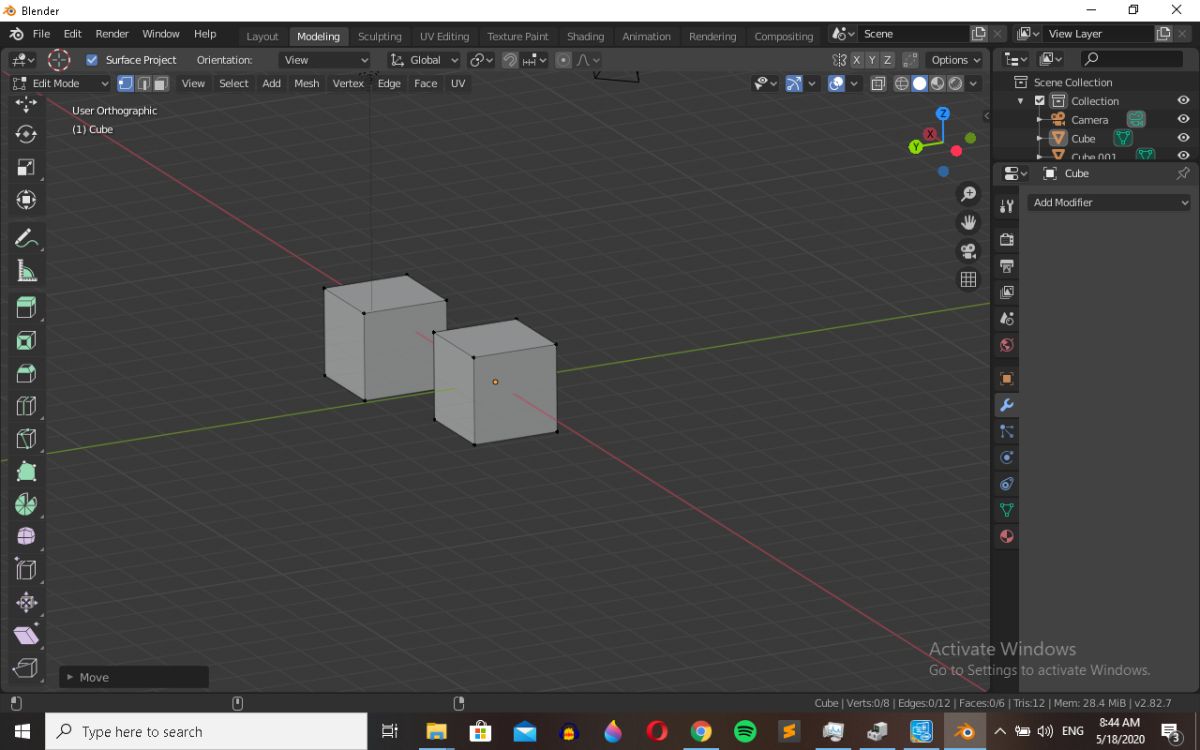Image resolution: width=1200 pixels, height=750 pixels.
Task: Open World properties tab
Action: coord(1007,345)
